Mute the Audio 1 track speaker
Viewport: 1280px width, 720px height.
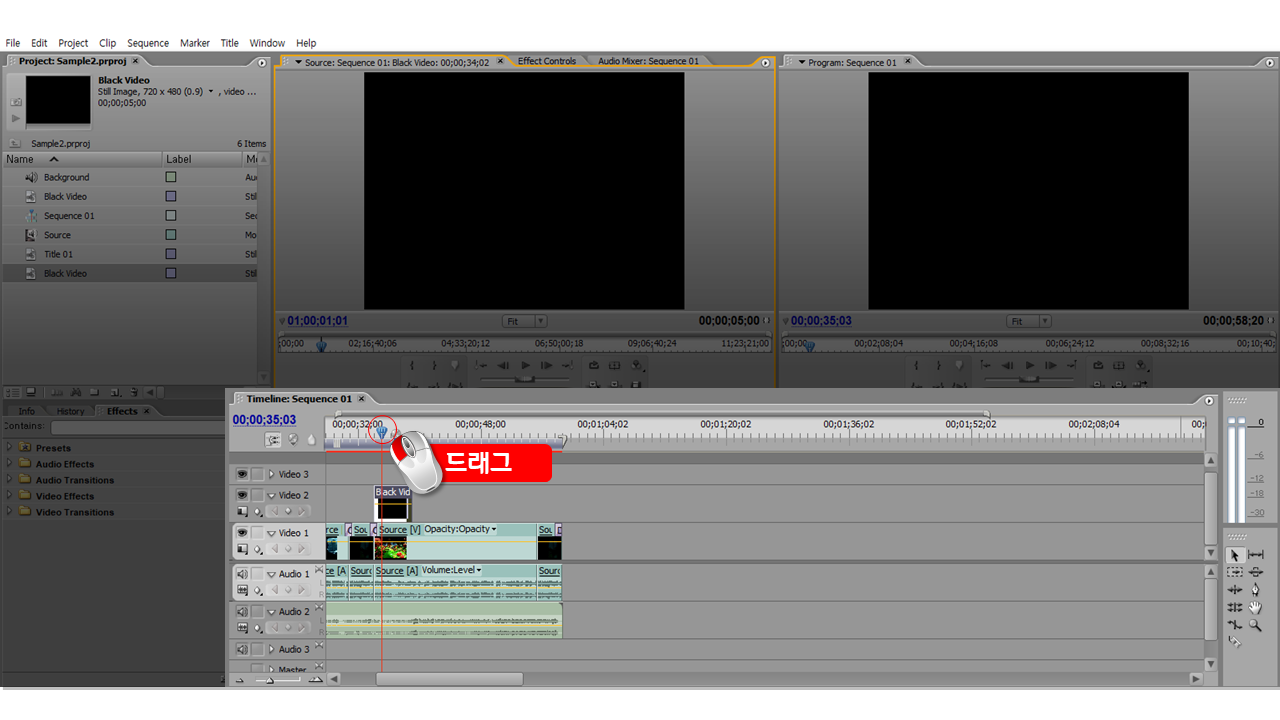tap(241, 574)
